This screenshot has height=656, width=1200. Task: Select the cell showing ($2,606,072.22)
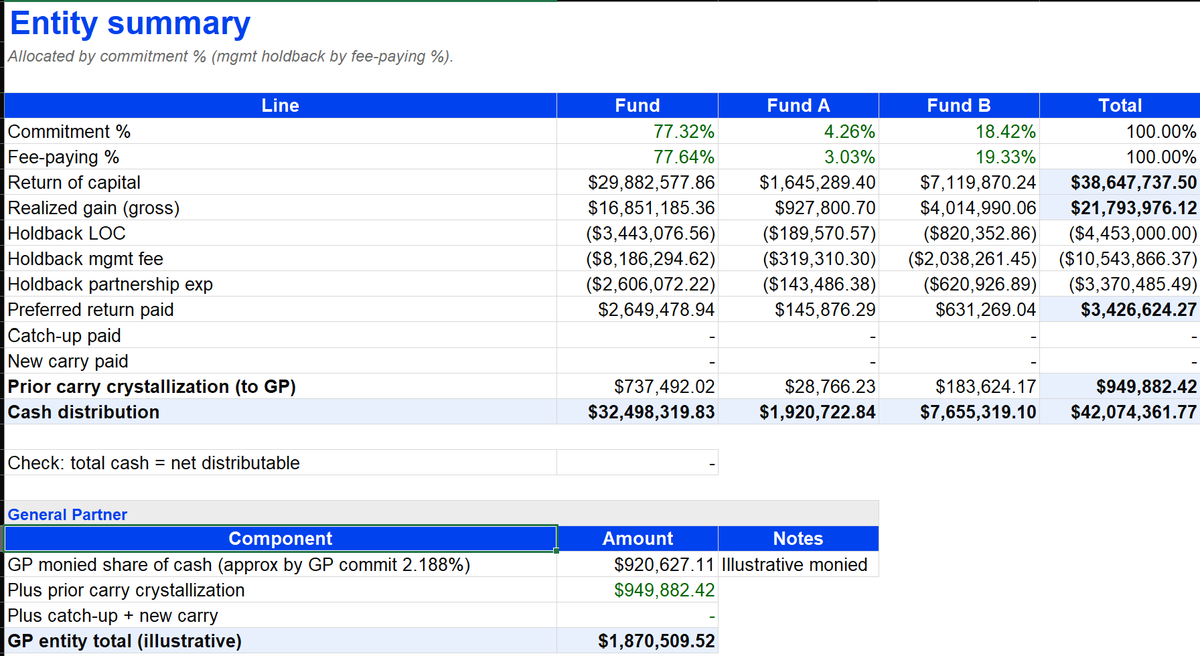click(637, 285)
